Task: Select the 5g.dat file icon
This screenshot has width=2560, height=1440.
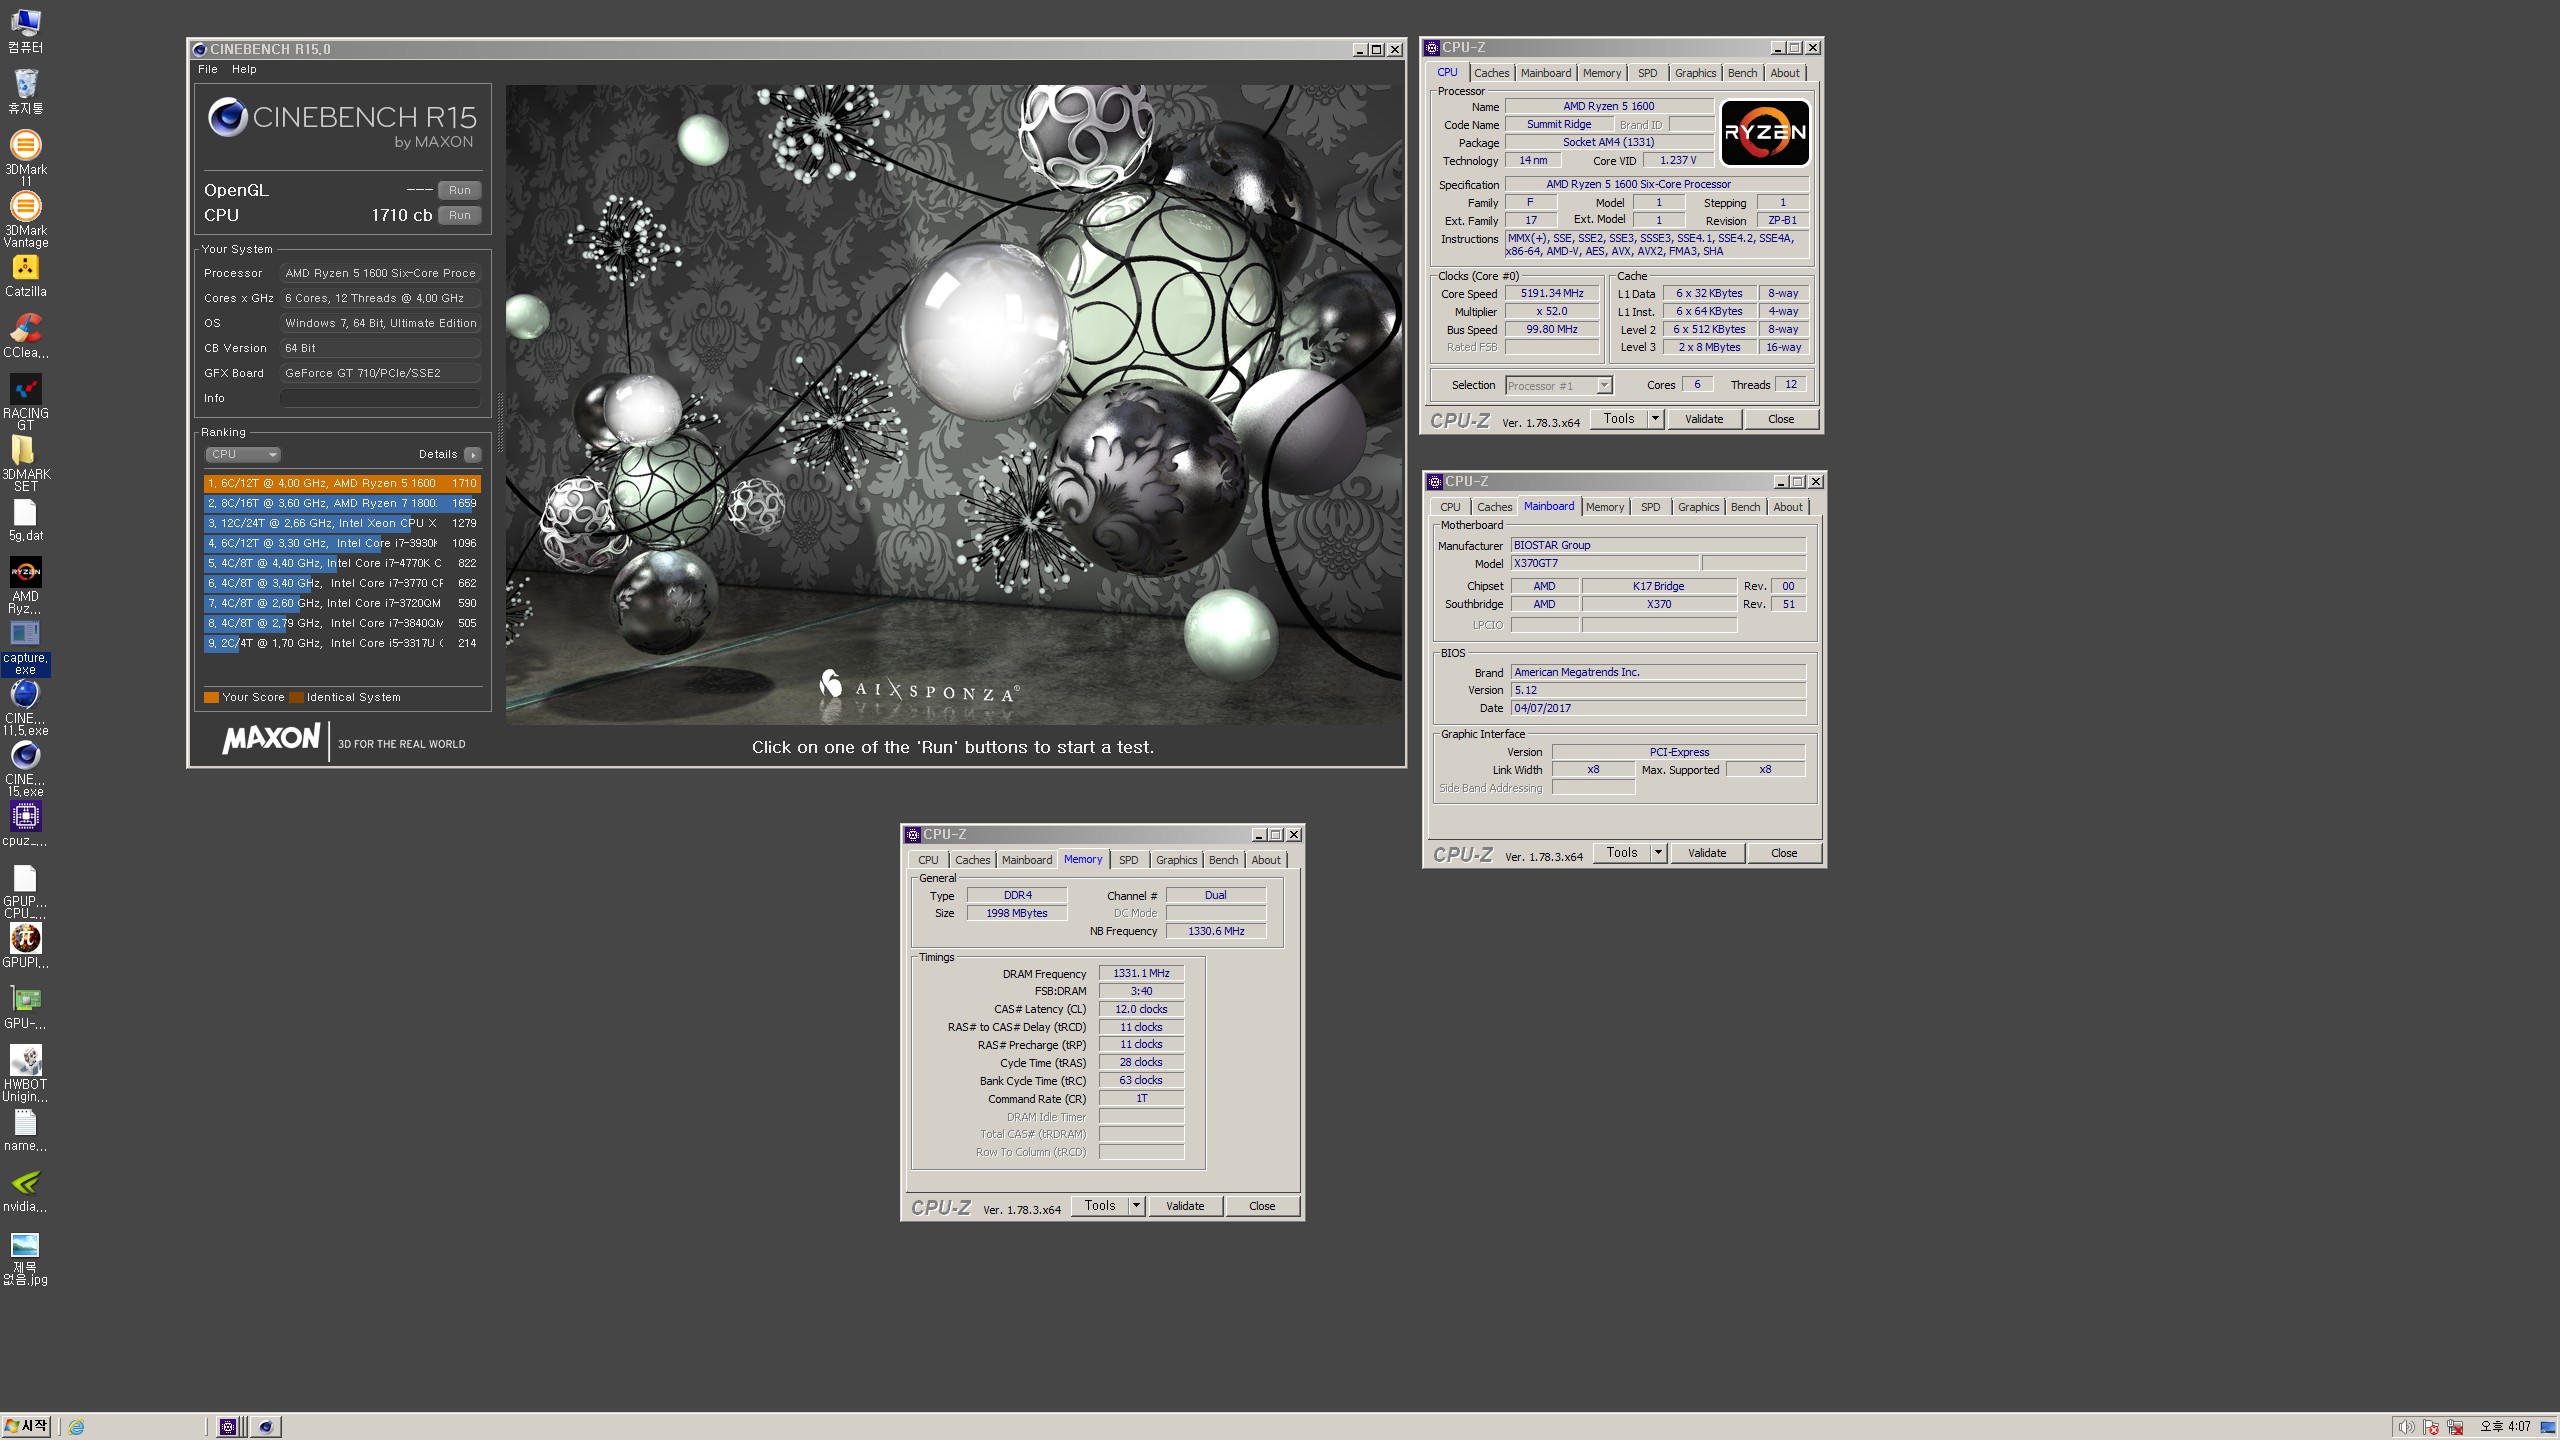Action: pyautogui.click(x=25, y=520)
